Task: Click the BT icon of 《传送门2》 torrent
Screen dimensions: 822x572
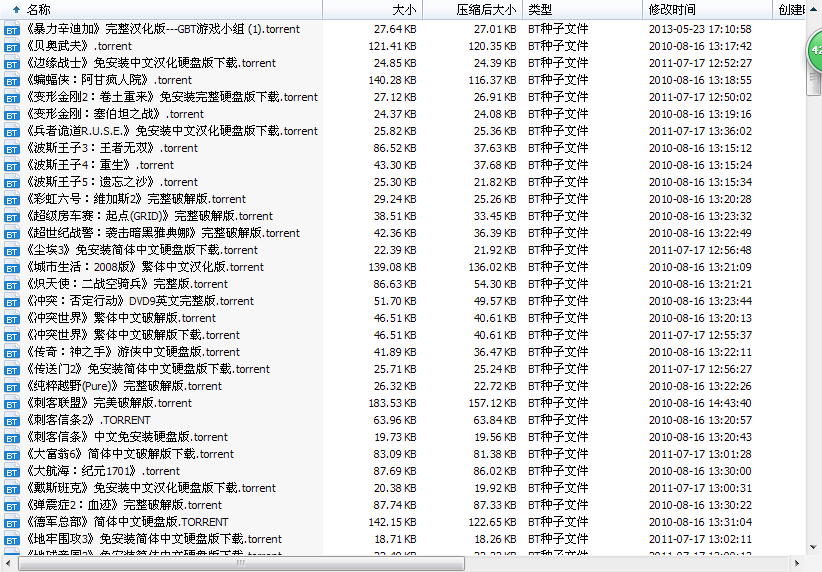Action: [12, 369]
